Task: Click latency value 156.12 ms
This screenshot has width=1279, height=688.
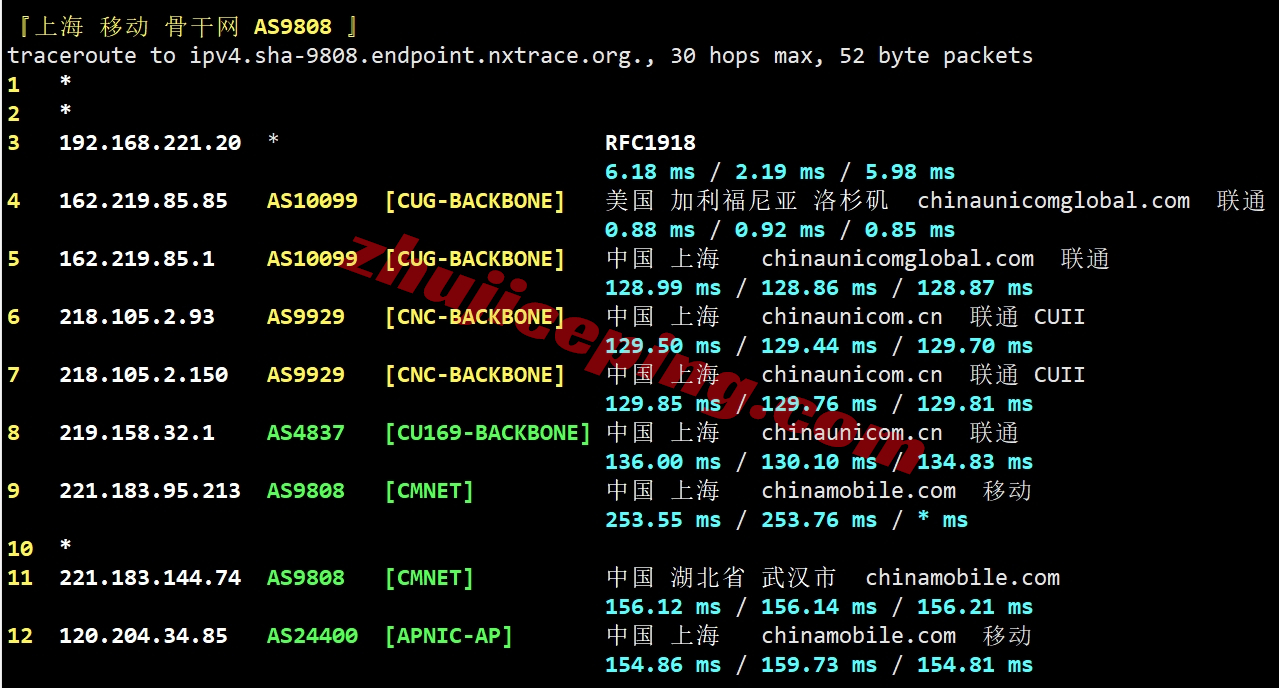Action: tap(663, 607)
